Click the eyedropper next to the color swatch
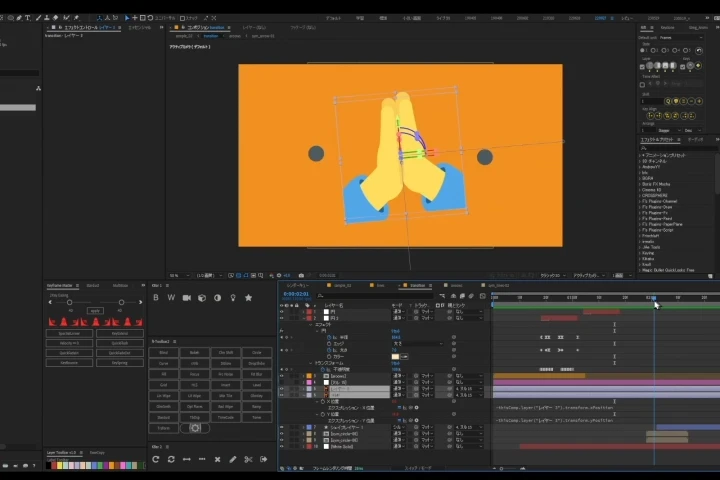 click(x=404, y=356)
